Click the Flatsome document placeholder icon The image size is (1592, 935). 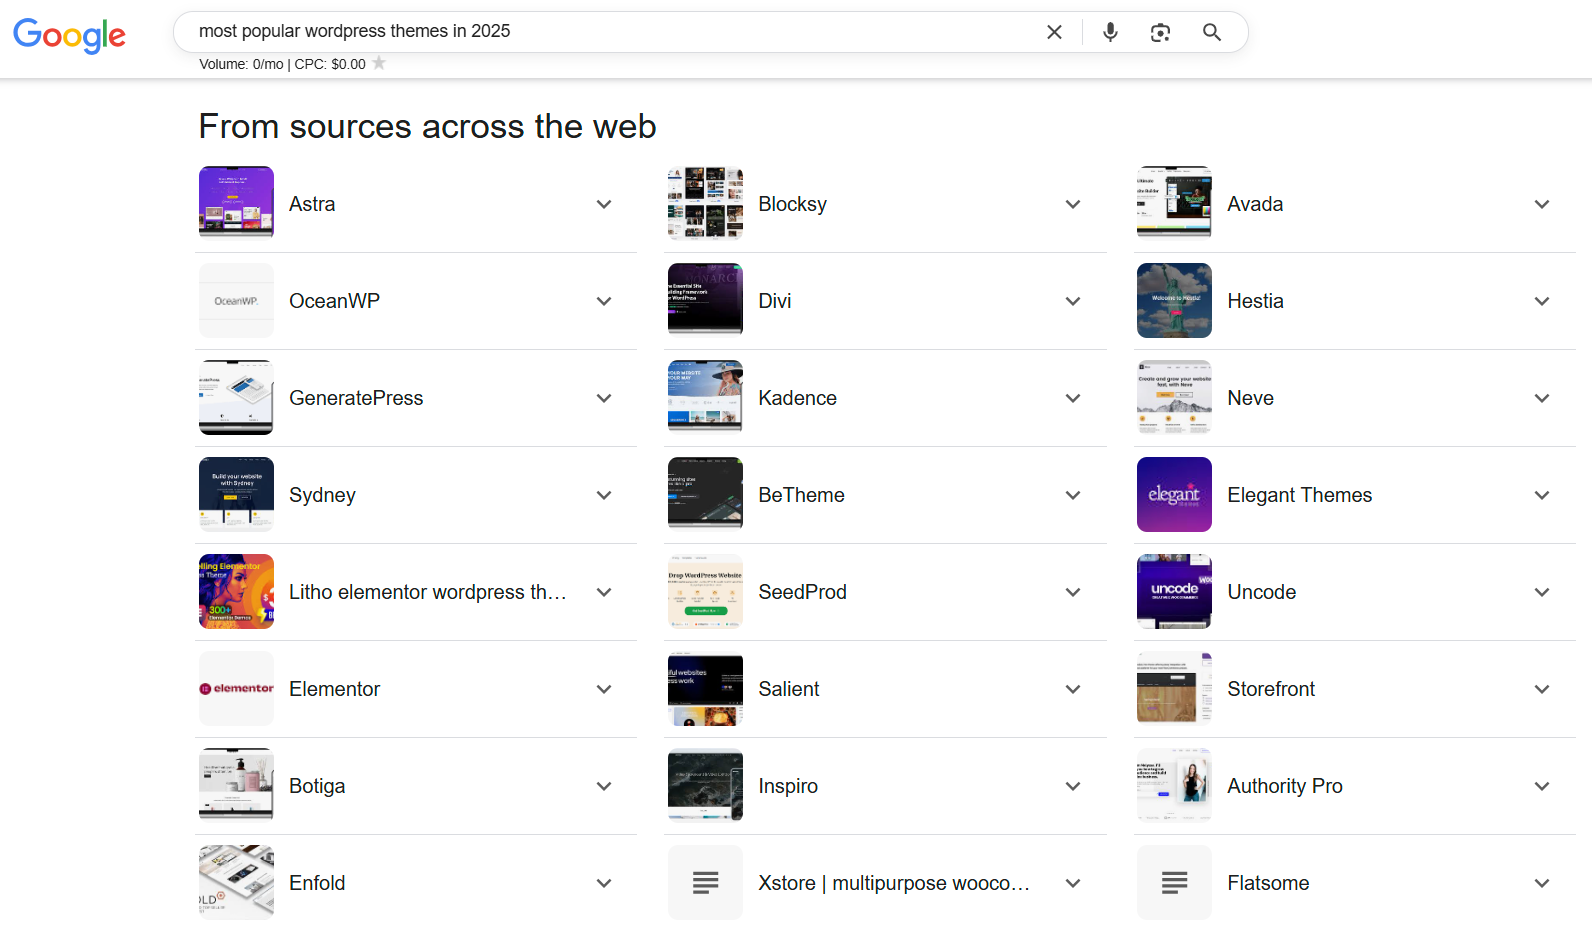1174,883
